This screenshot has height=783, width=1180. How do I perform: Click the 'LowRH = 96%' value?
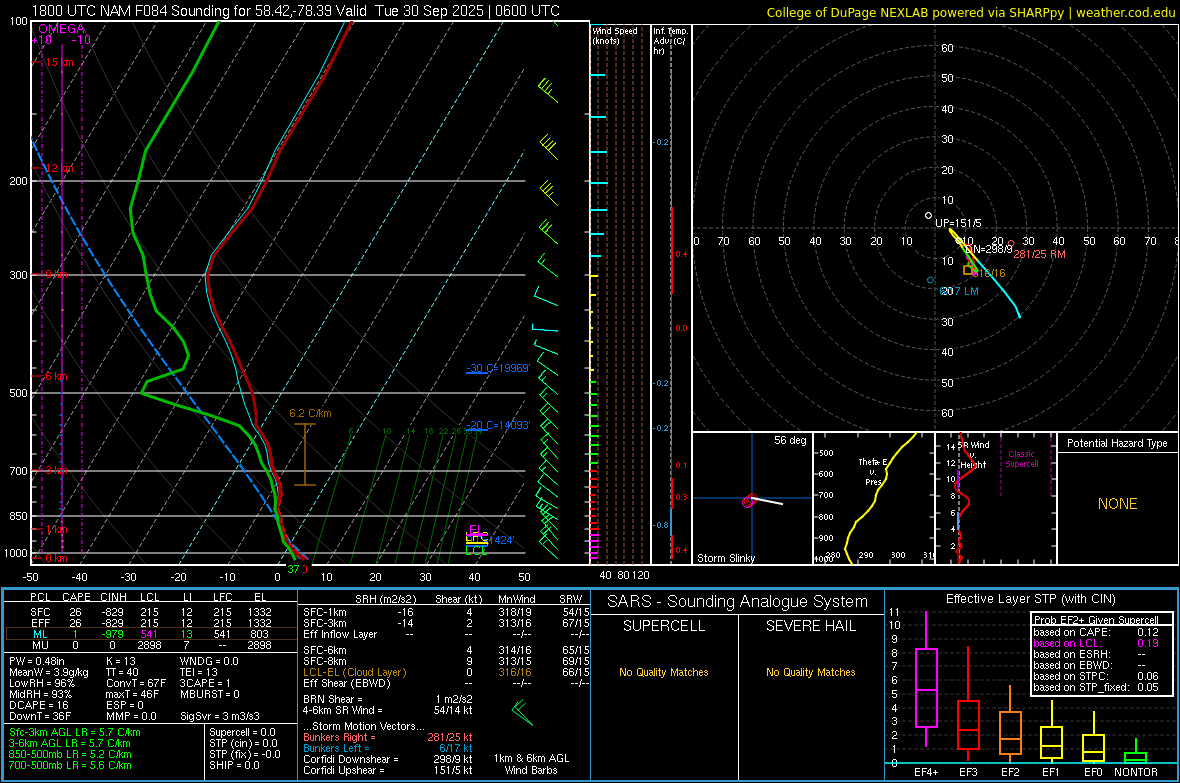pyautogui.click(x=42, y=684)
